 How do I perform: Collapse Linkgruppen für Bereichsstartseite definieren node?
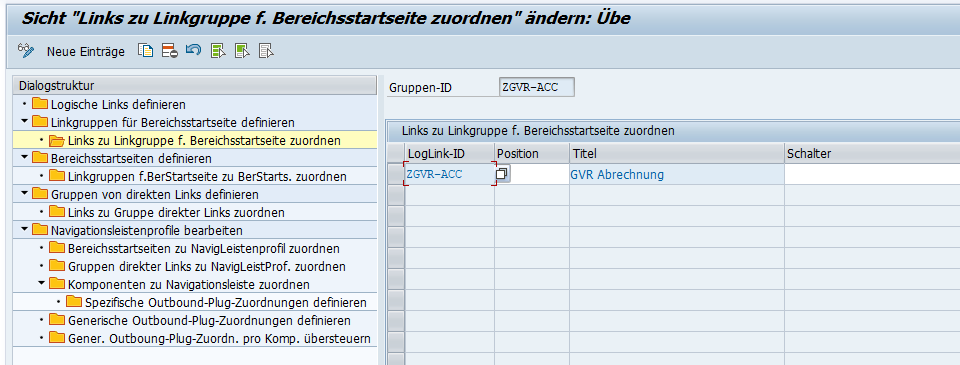tap(24, 122)
